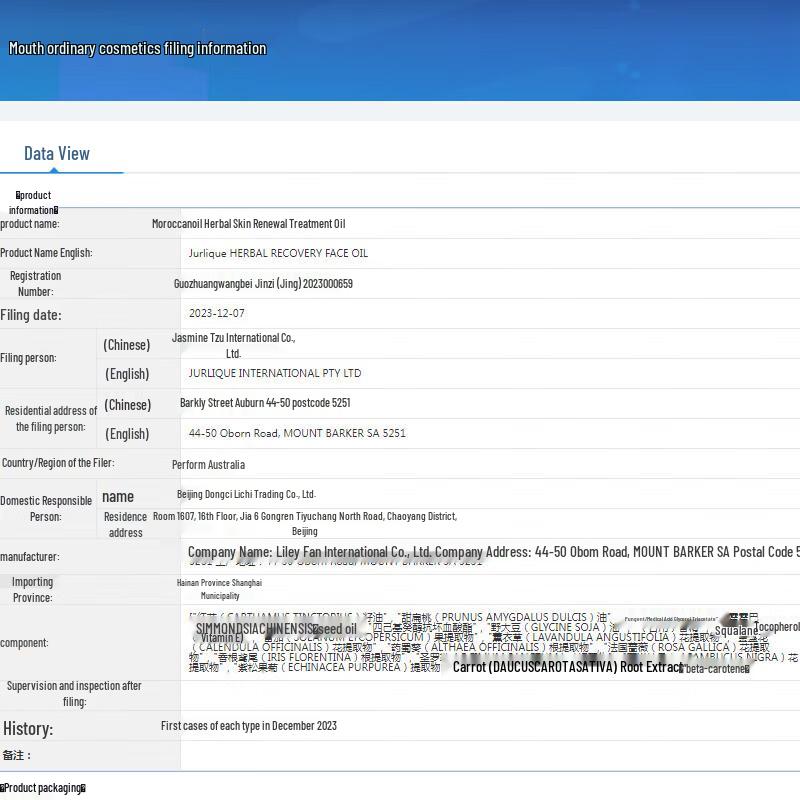
Task: Click the Perform Australia country value
Action: tap(208, 465)
